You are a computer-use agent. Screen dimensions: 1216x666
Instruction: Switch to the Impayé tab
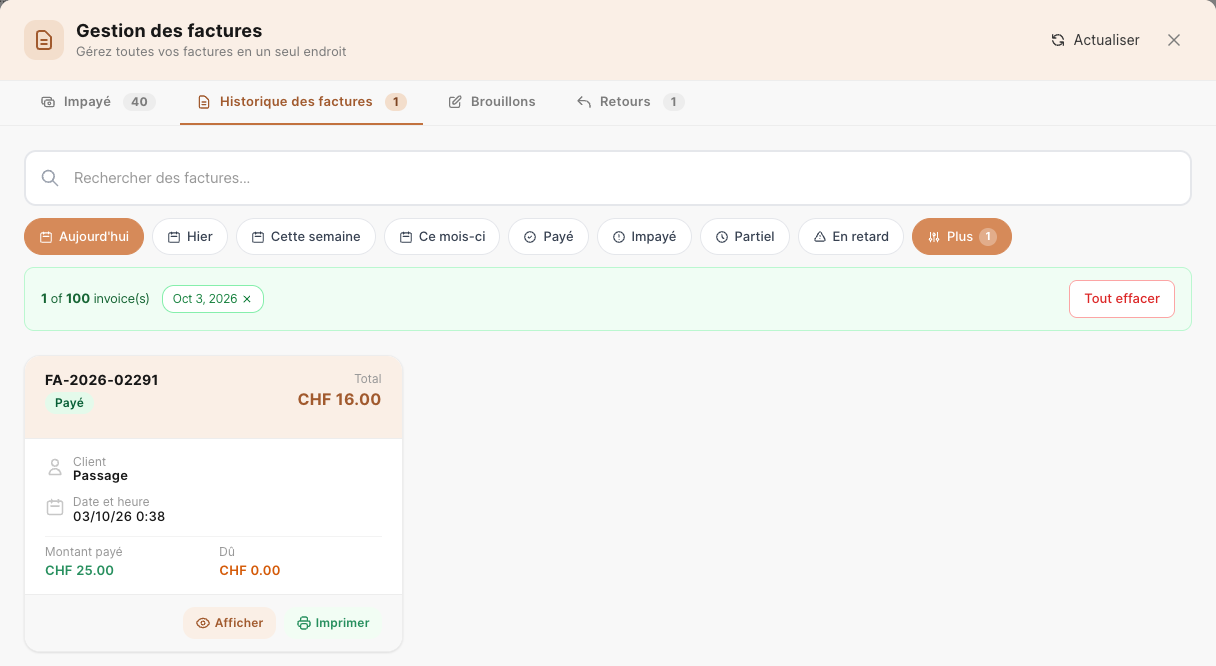(x=98, y=102)
